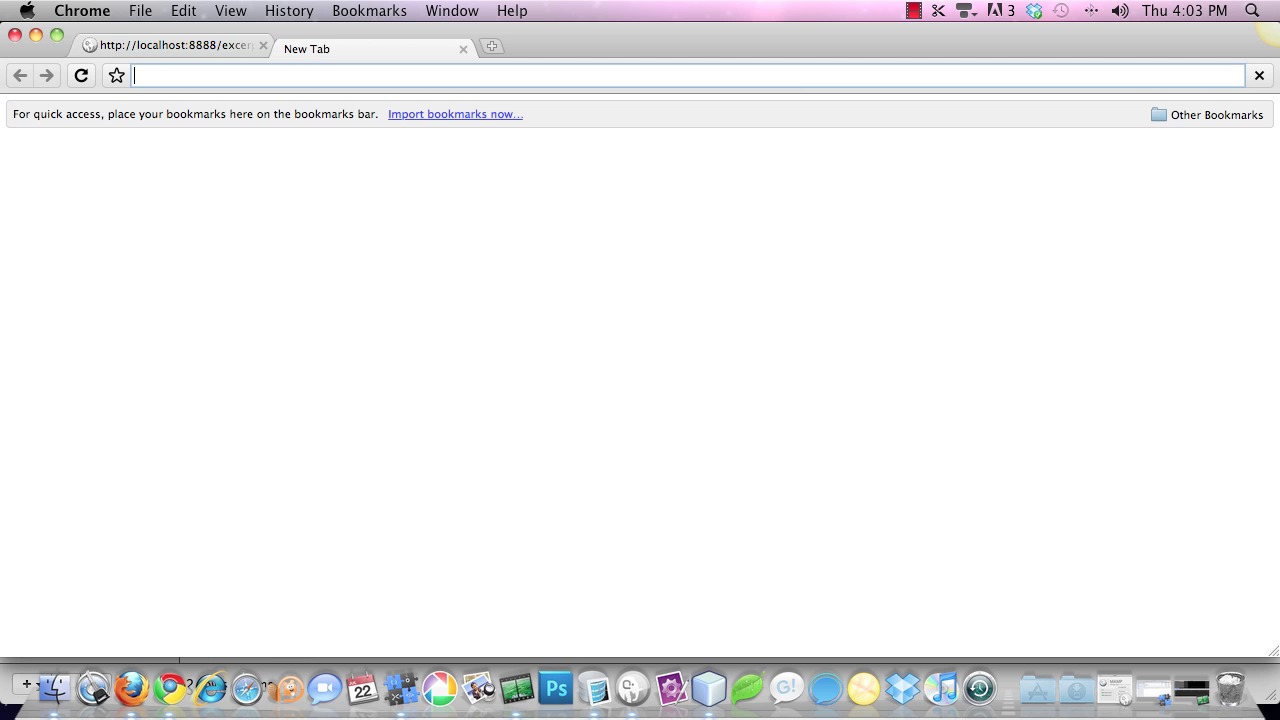Image resolution: width=1280 pixels, height=720 pixels.
Task: Open the Help menu
Action: point(512,11)
